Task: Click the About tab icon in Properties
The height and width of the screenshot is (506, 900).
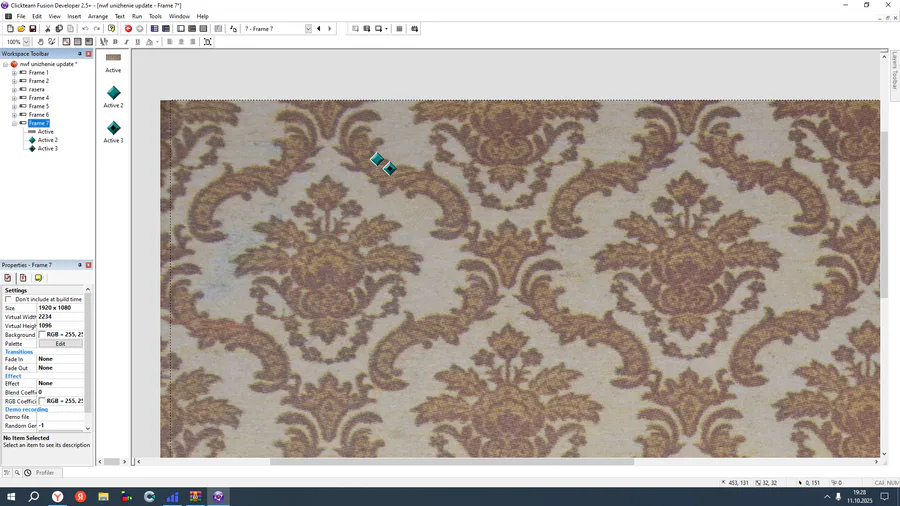Action: click(x=38, y=278)
